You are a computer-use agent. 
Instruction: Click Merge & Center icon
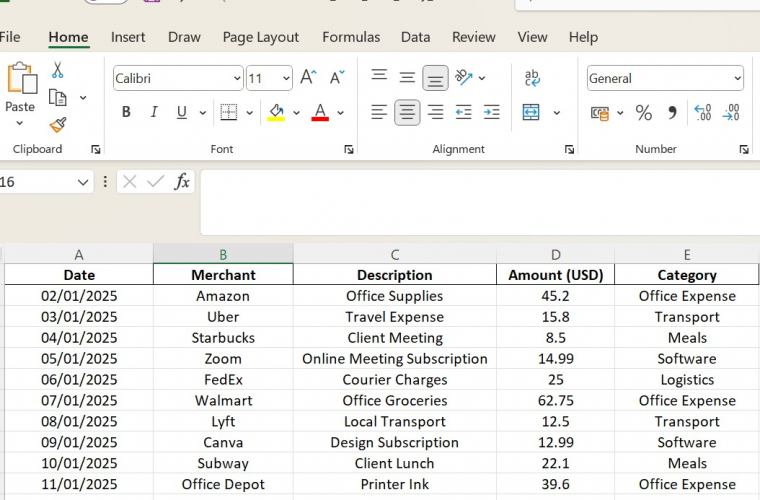[x=531, y=112]
